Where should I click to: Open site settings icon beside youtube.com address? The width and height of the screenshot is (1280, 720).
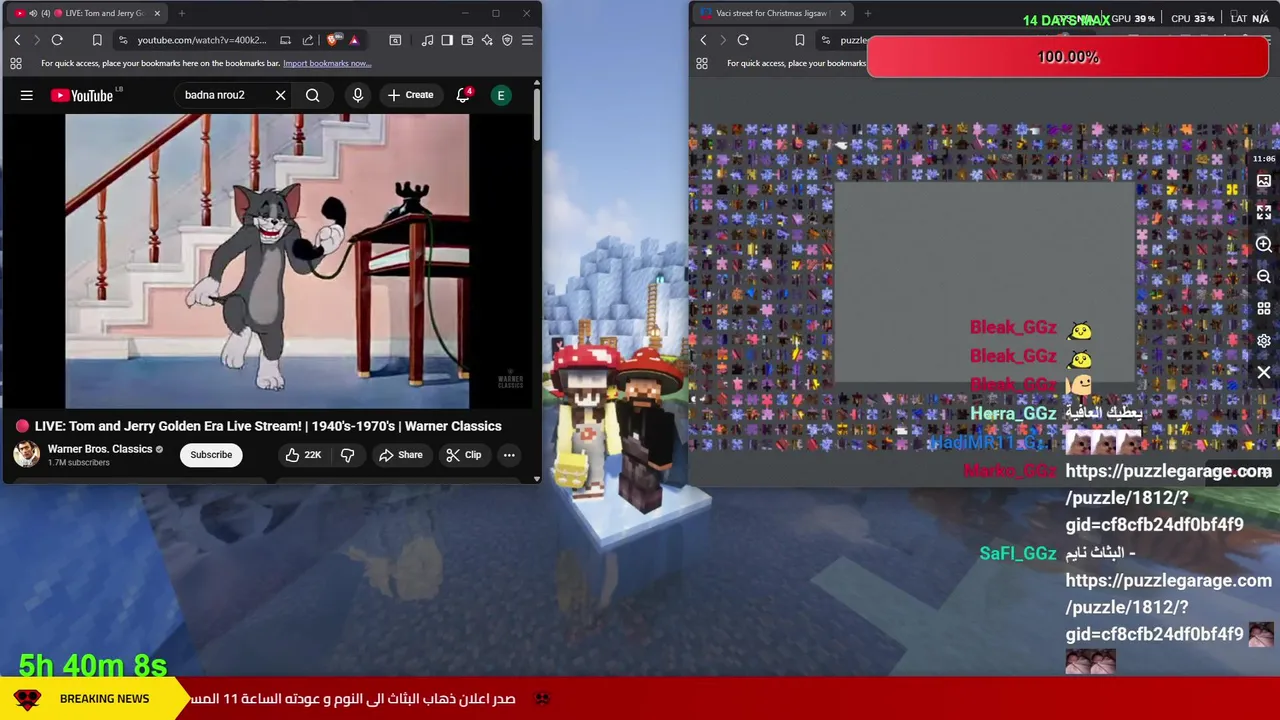122,40
